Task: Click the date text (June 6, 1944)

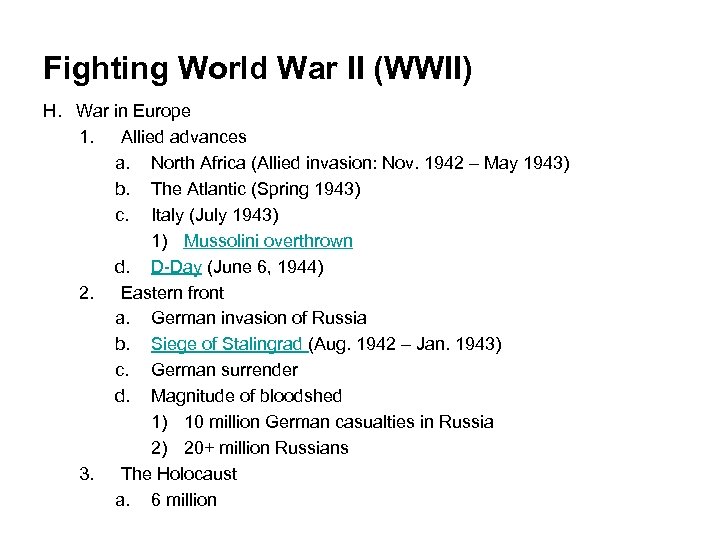Action: [265, 267]
